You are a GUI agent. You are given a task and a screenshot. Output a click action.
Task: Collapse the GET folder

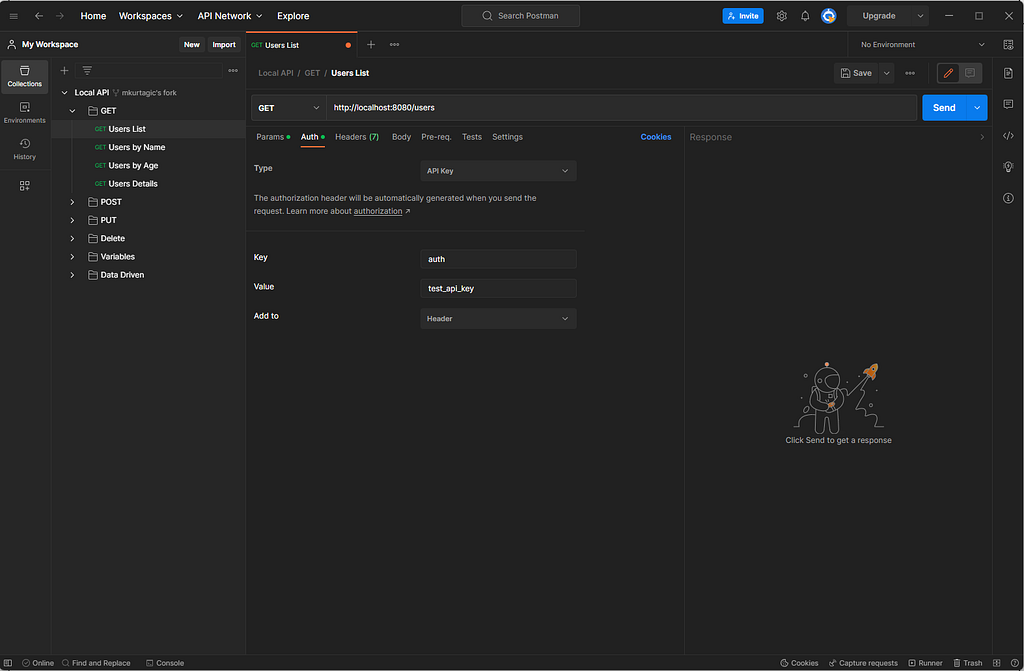click(x=72, y=111)
